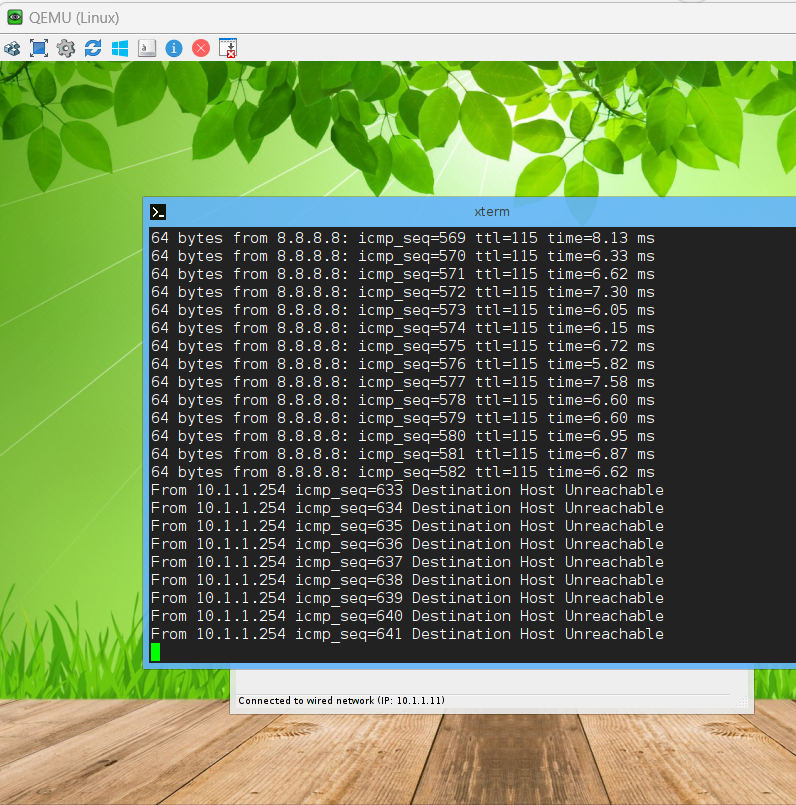Refresh the screen using the blue arrows icon
796x805 pixels.
click(x=93, y=48)
